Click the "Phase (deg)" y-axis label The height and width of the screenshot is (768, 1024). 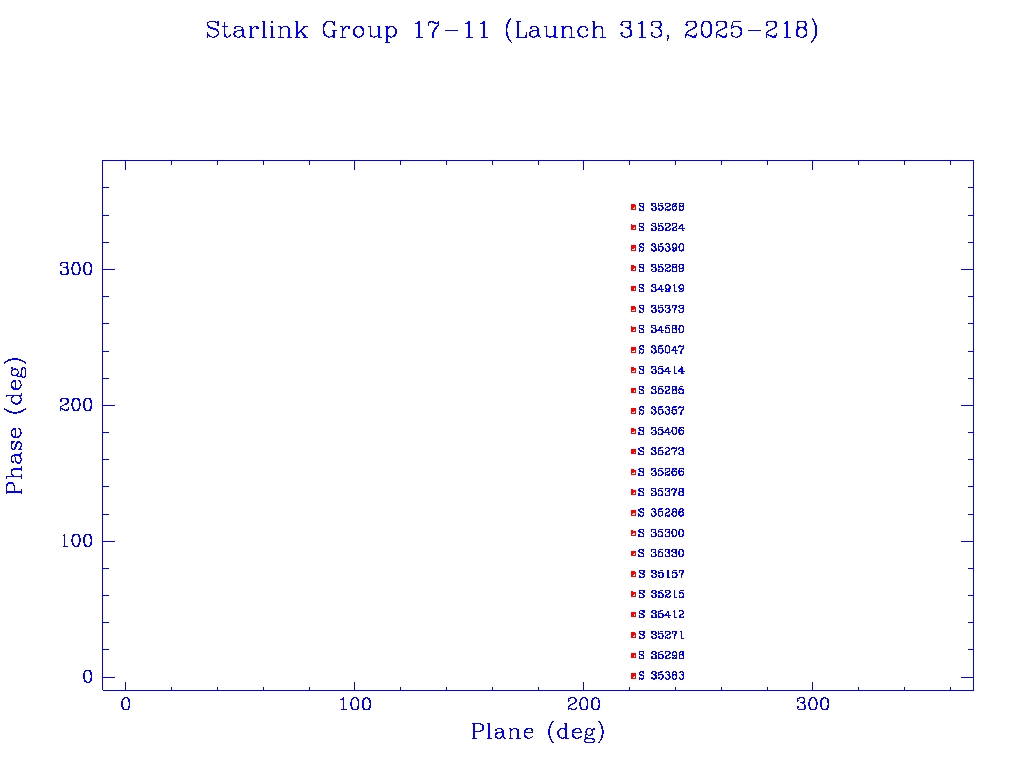pyautogui.click(x=15, y=425)
